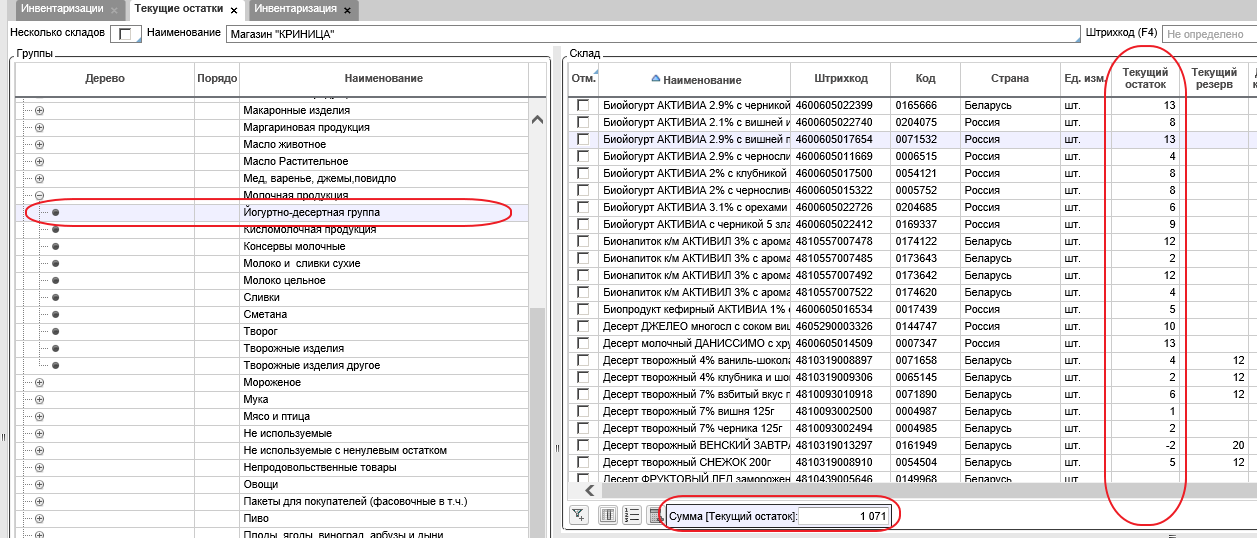Open the column settings icon below the table
Screen dimensions: 1257x538
pos(608,515)
